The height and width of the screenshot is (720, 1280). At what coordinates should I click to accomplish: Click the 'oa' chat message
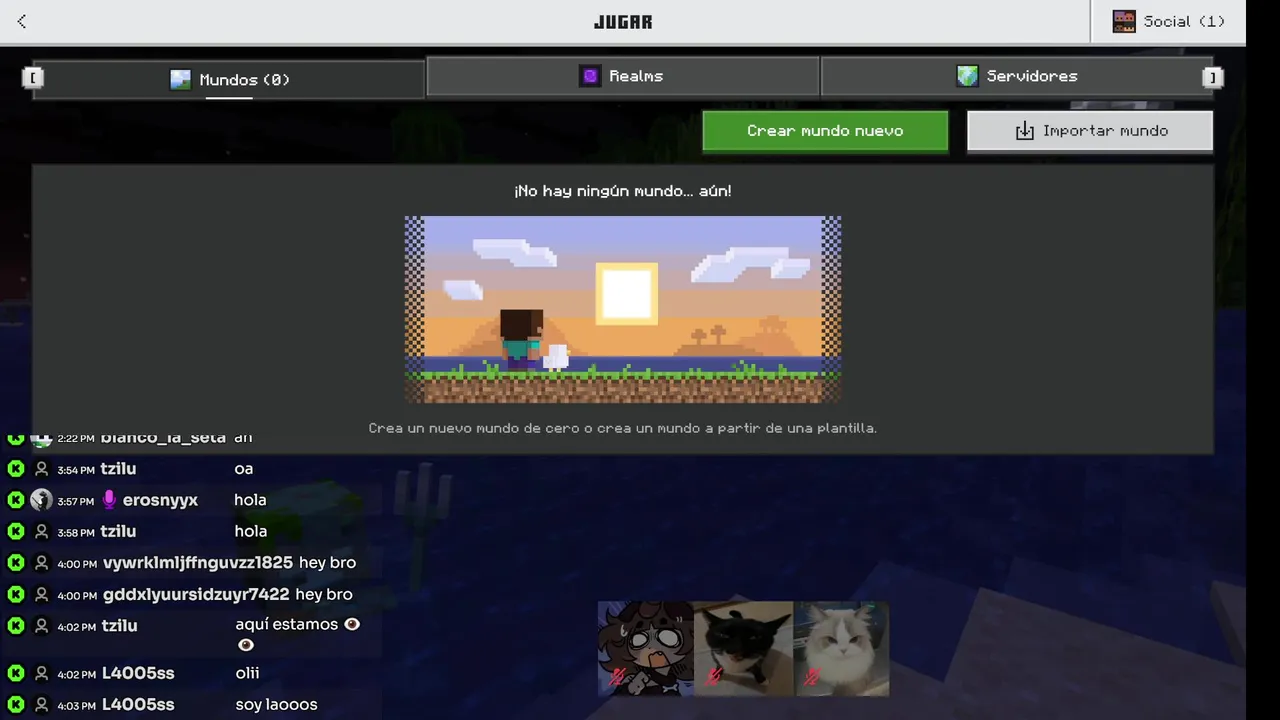click(244, 468)
